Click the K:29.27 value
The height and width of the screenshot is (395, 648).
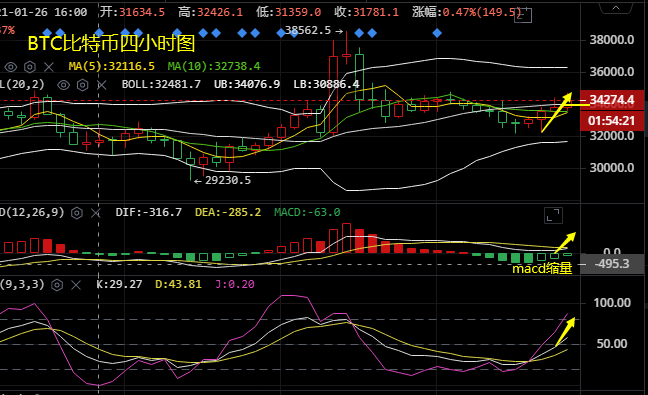click(119, 285)
